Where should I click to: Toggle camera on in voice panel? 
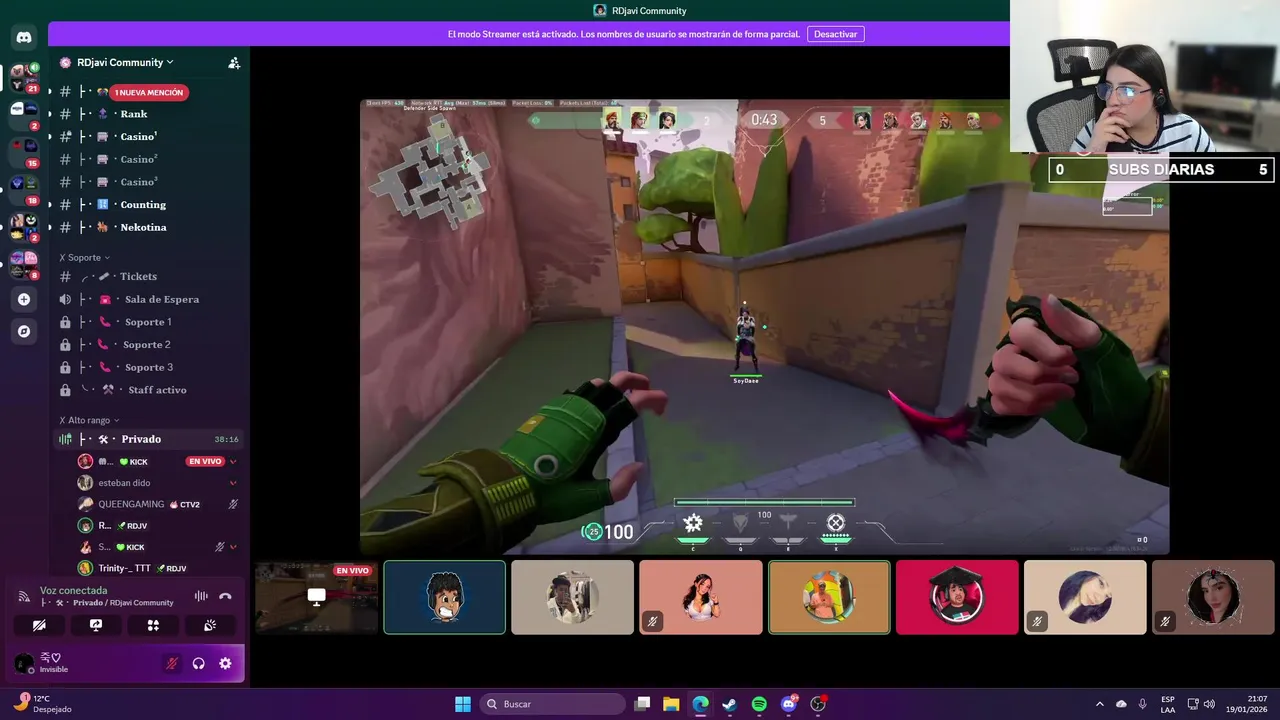[39, 625]
